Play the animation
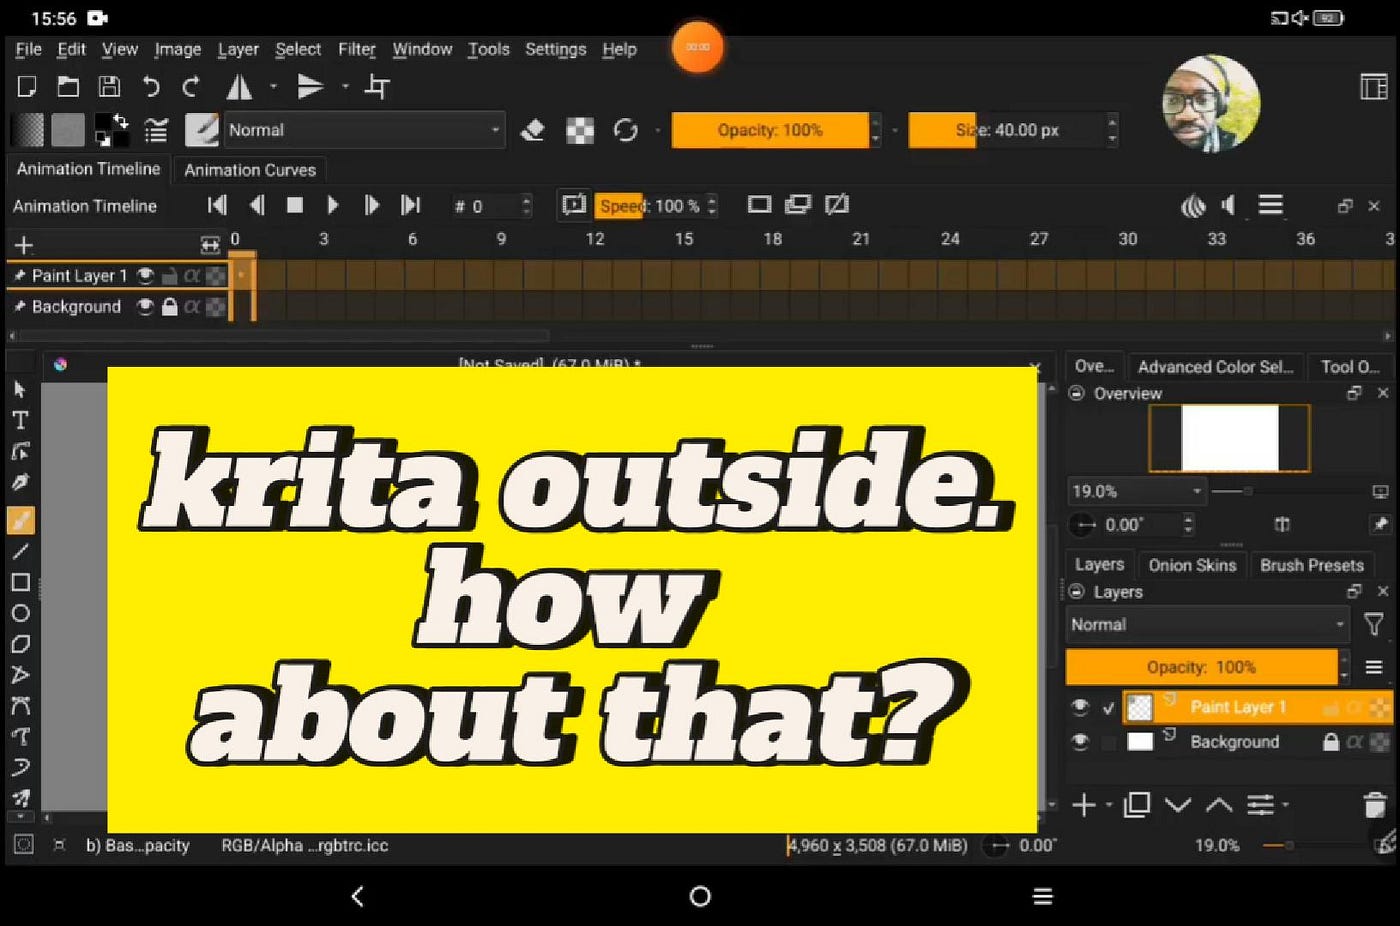This screenshot has height=926, width=1400. click(x=333, y=205)
